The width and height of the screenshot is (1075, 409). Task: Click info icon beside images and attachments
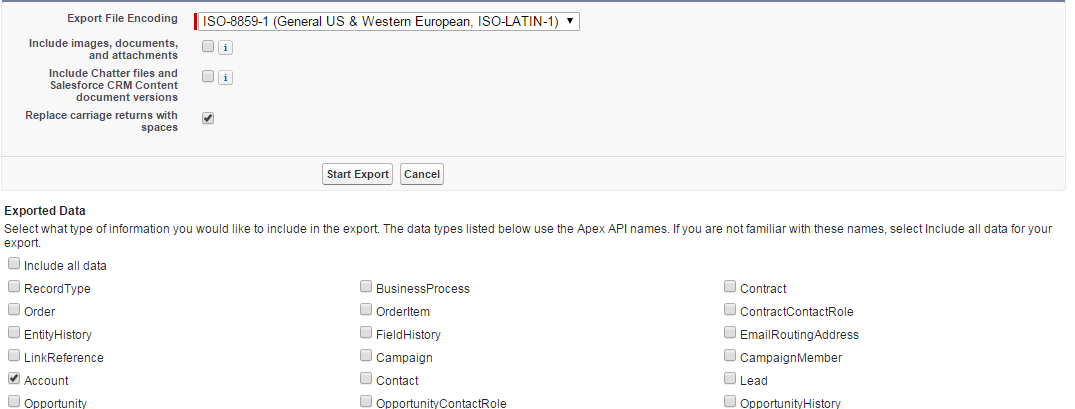coord(226,47)
